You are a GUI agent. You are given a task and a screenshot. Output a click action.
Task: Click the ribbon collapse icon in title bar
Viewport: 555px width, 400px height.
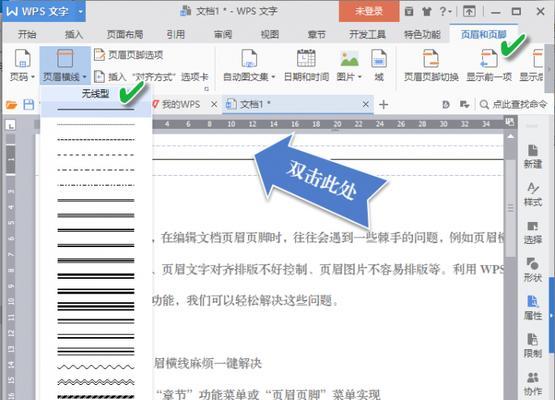click(469, 11)
